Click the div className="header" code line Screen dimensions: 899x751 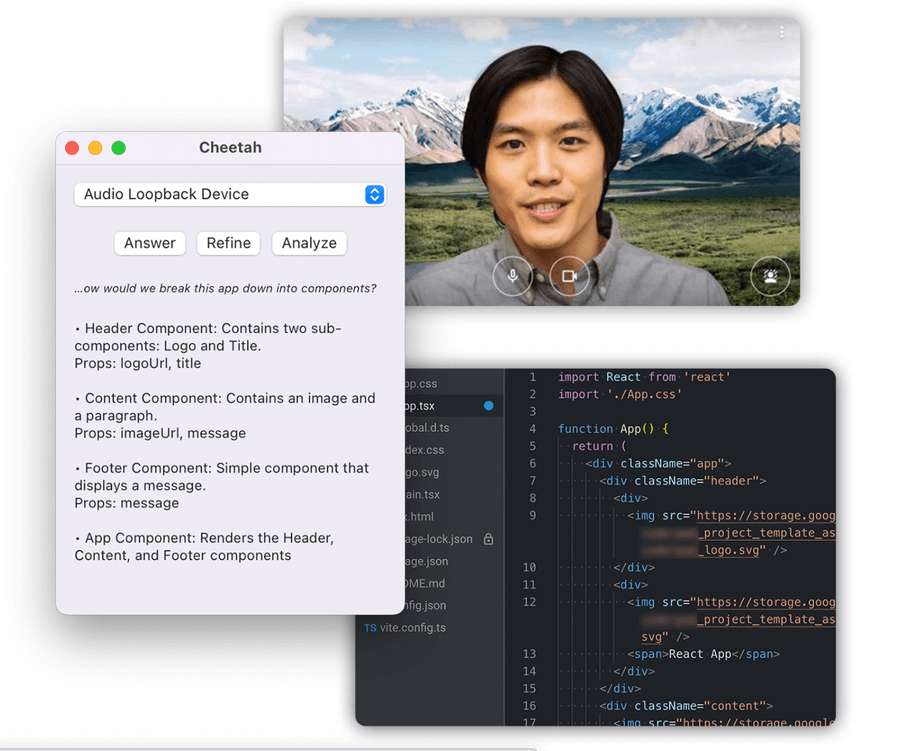[x=682, y=480]
